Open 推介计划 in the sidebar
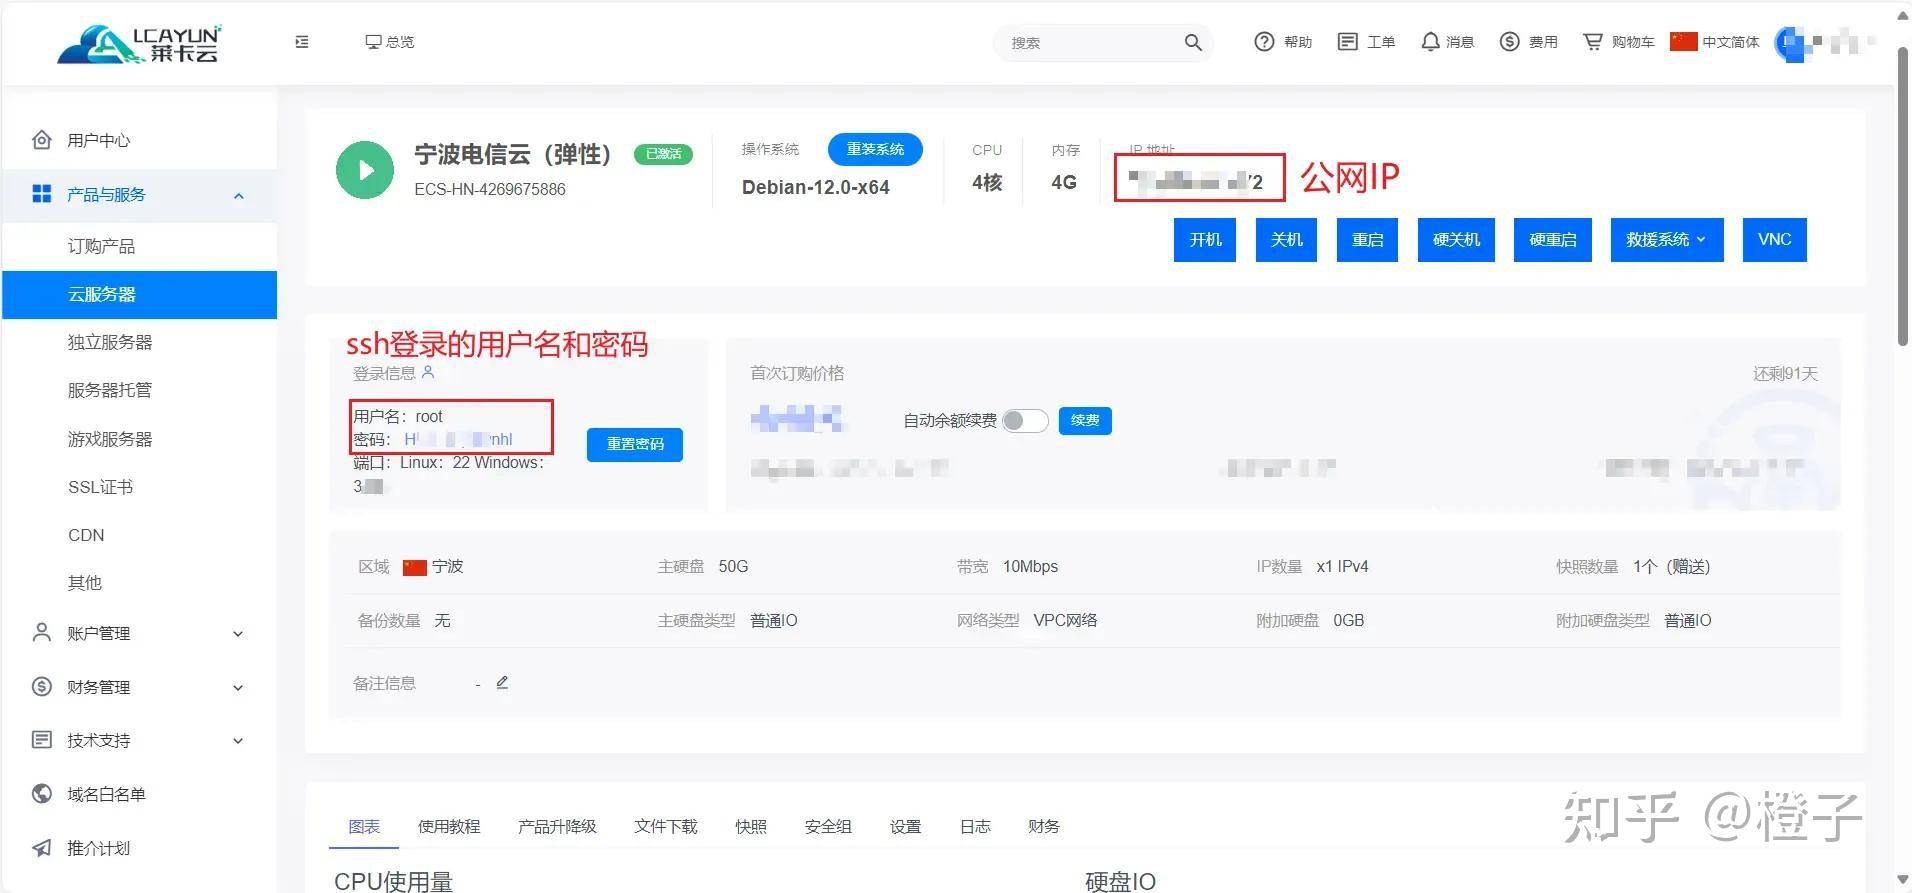Screen dimensions: 1912x893 click(x=98, y=848)
